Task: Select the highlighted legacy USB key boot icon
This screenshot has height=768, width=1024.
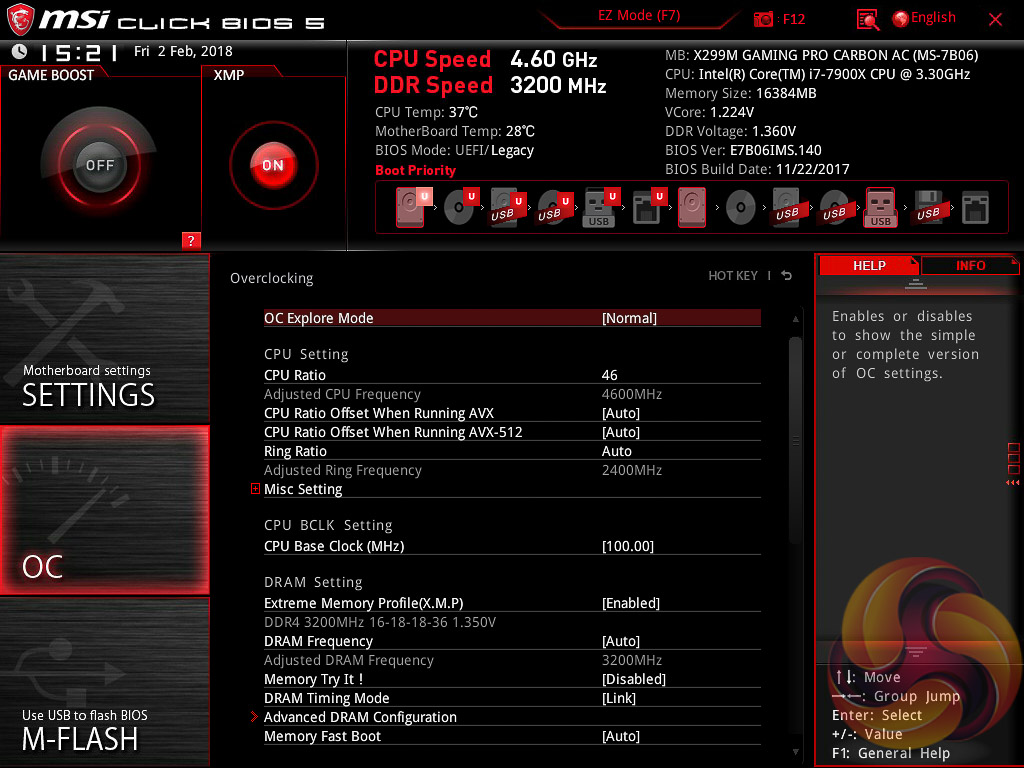Action: pyautogui.click(x=881, y=207)
